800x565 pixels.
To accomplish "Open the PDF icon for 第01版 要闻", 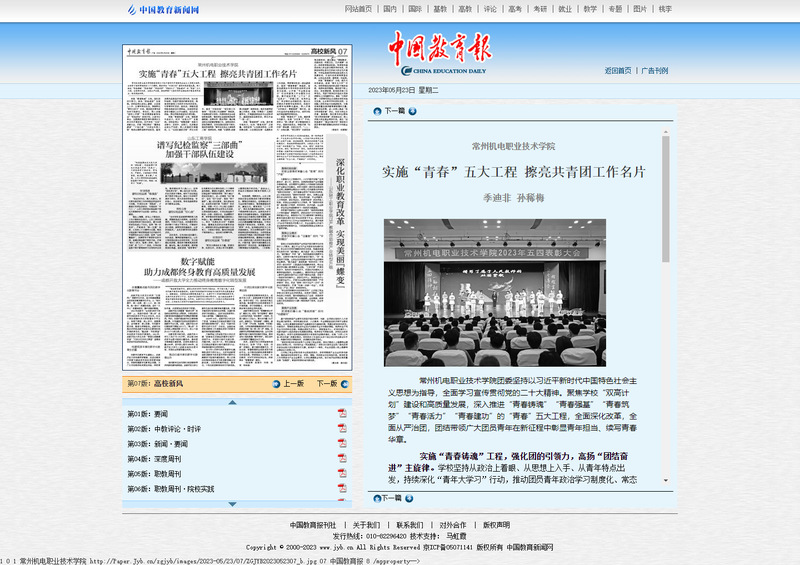I will coord(342,413).
